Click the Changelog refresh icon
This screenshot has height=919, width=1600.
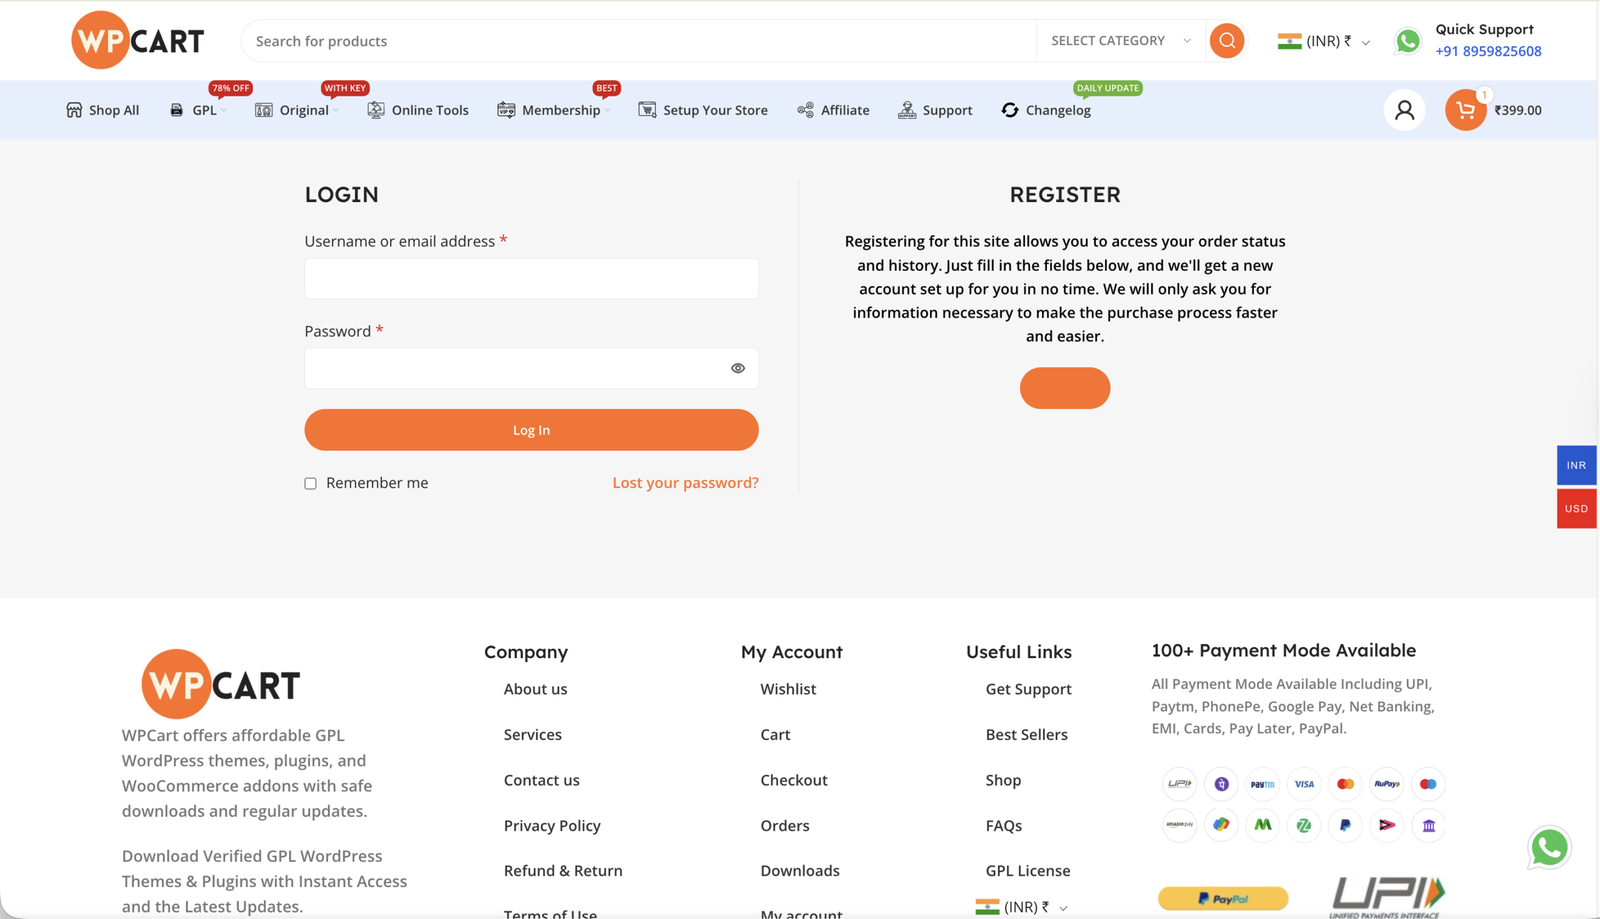pyautogui.click(x=1010, y=110)
